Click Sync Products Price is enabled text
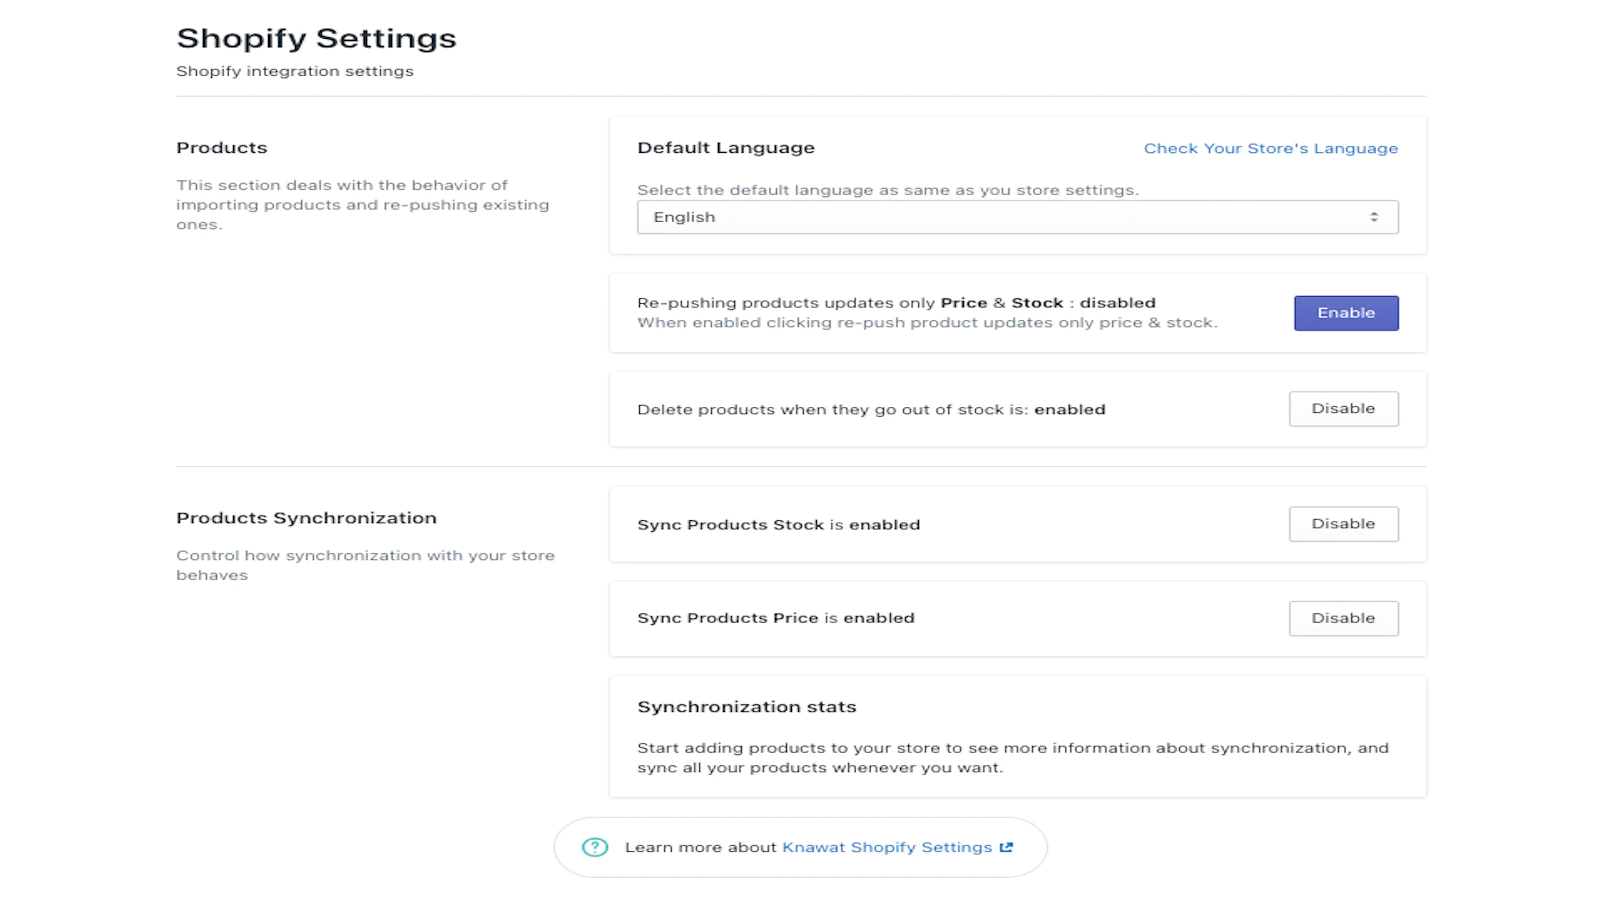The height and width of the screenshot is (900, 1600). 776,618
